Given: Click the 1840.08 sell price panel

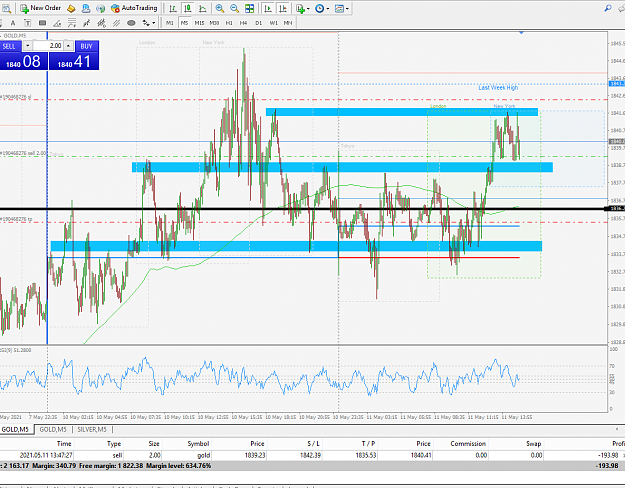Looking at the screenshot, I should (x=24, y=61).
